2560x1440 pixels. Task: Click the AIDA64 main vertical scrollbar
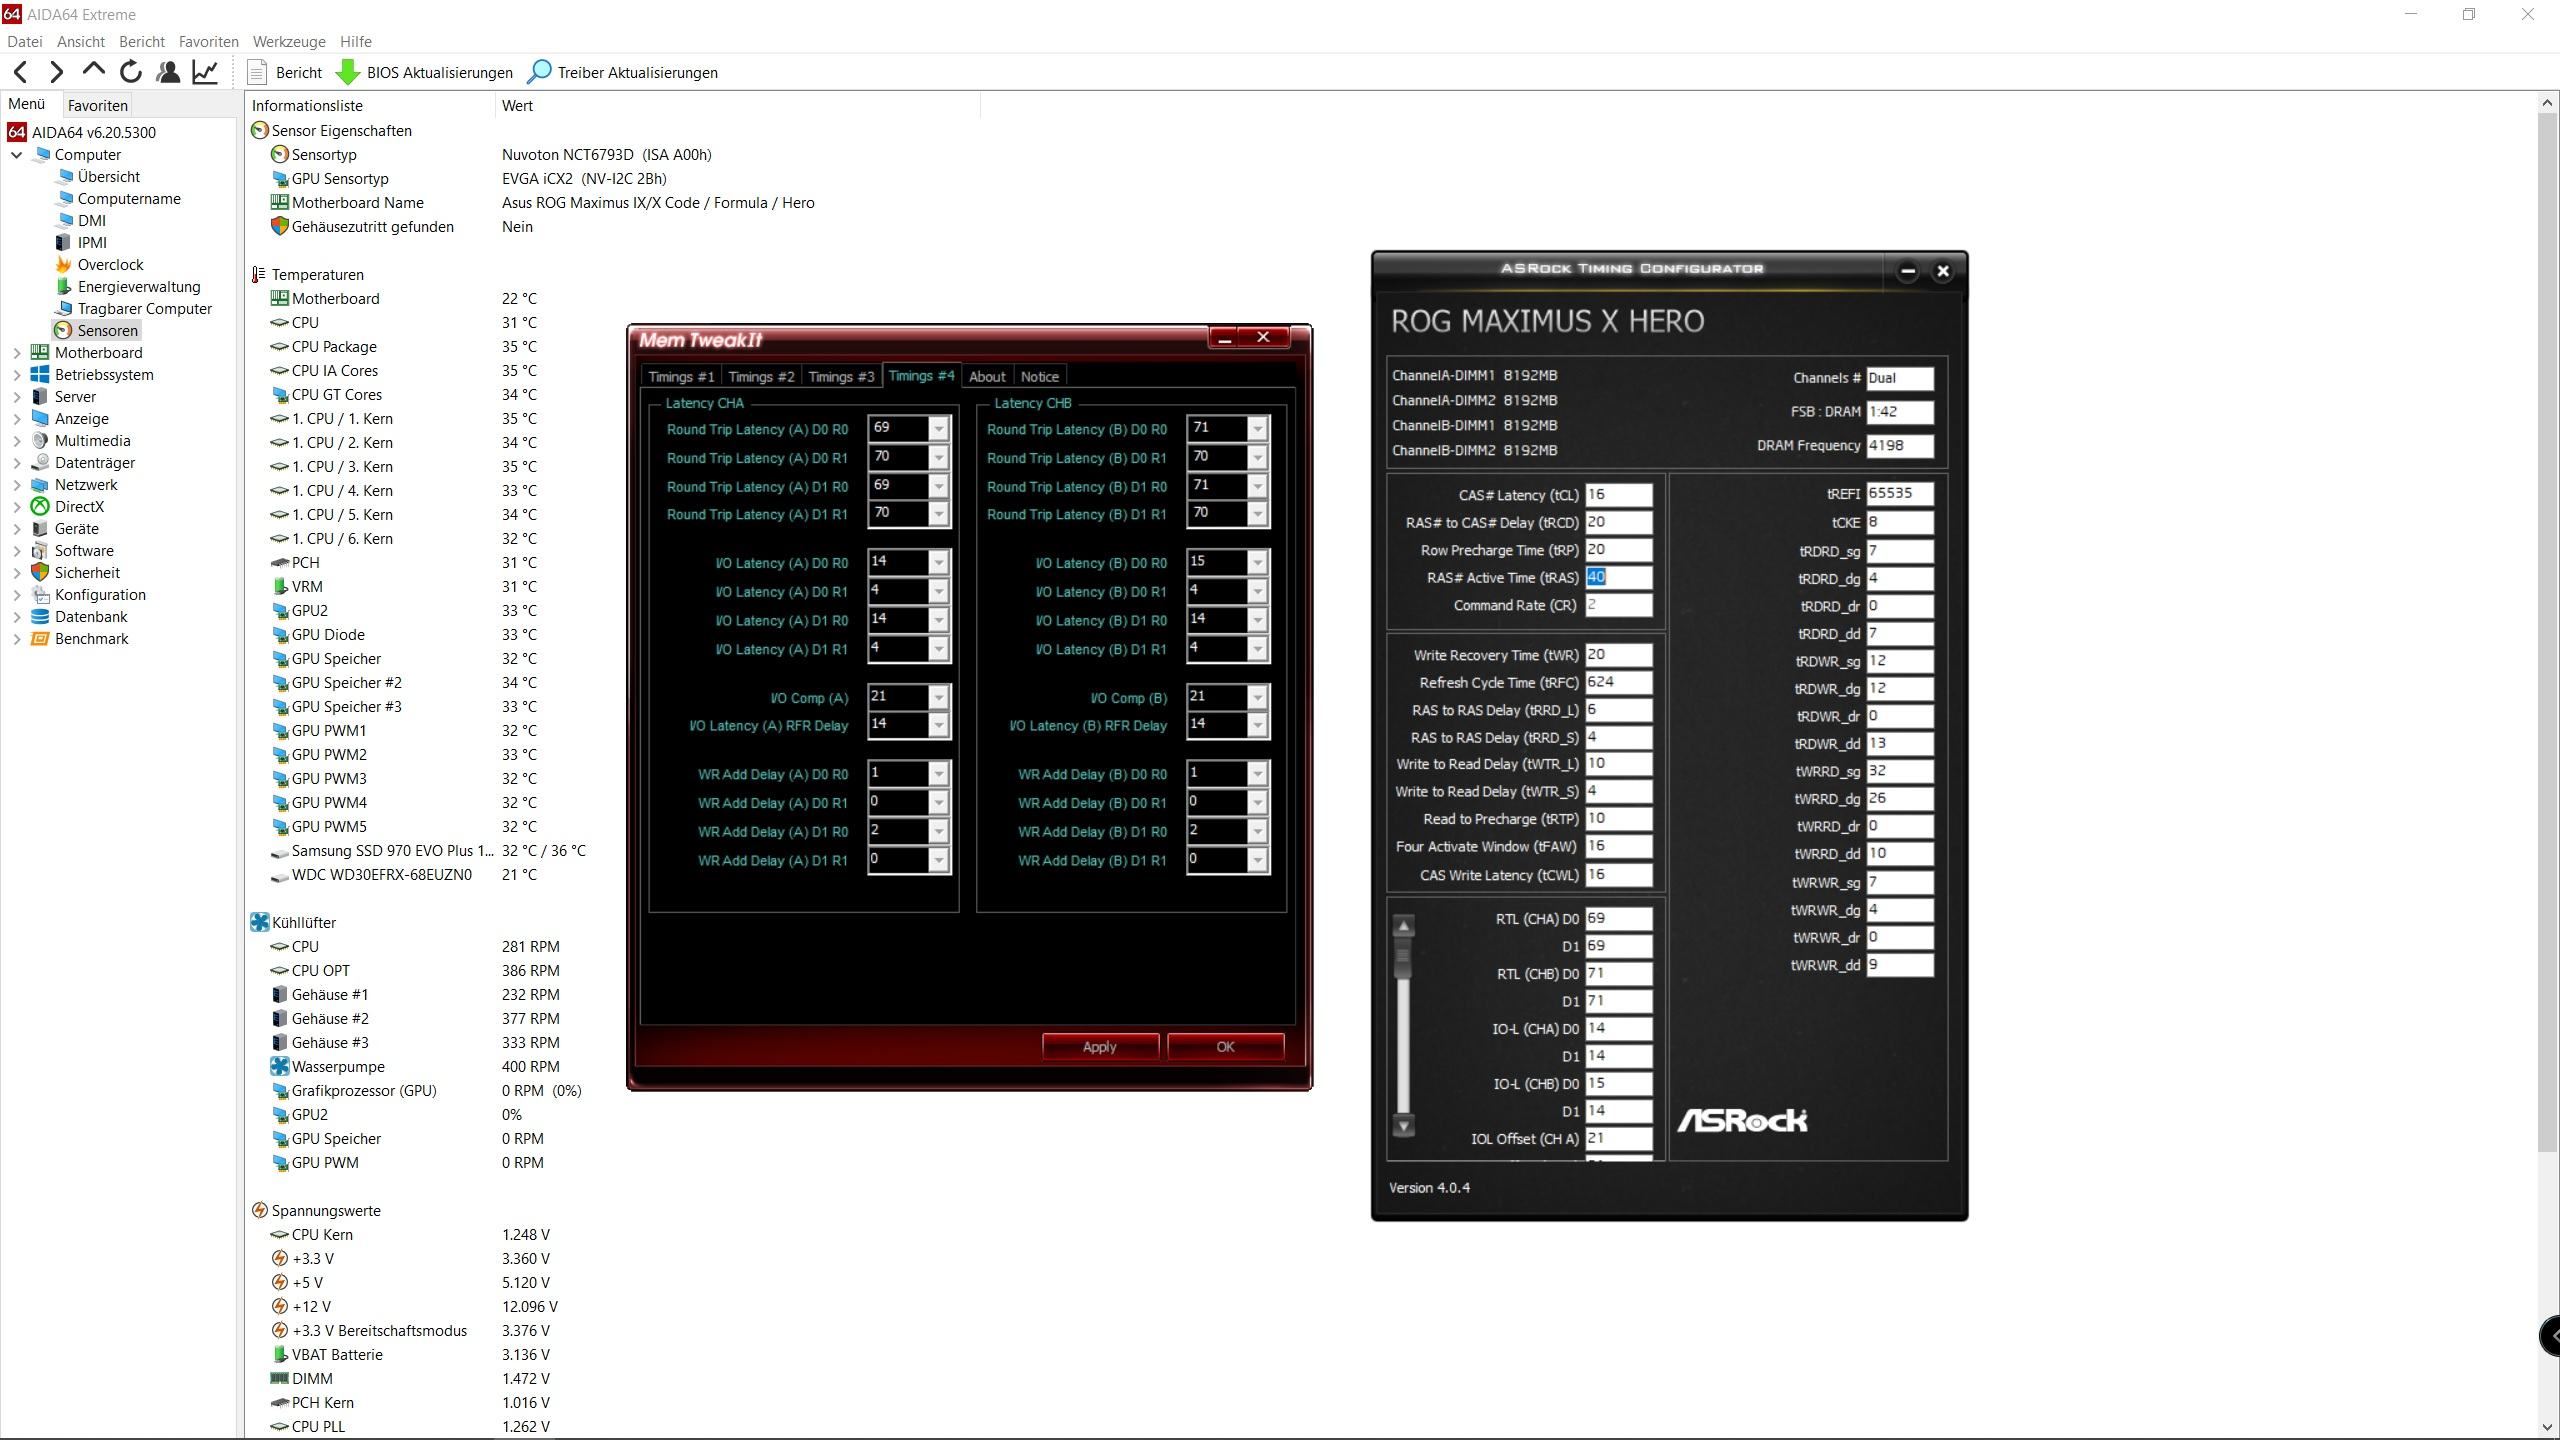click(2548, 630)
